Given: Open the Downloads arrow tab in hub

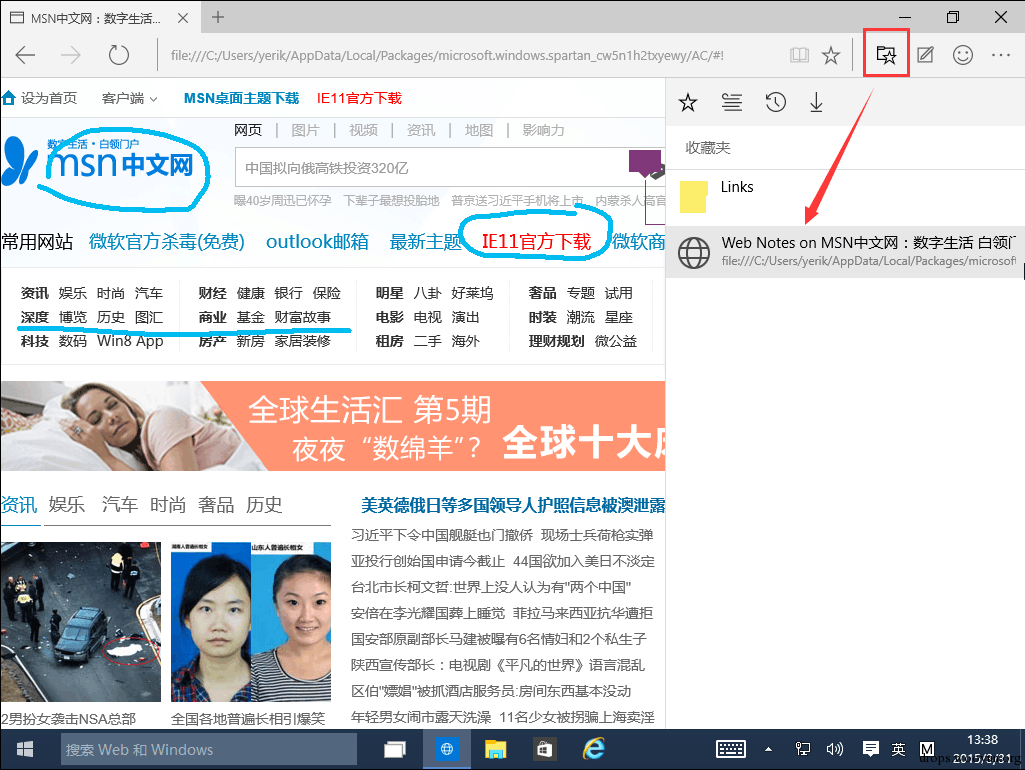Looking at the screenshot, I should click(816, 103).
